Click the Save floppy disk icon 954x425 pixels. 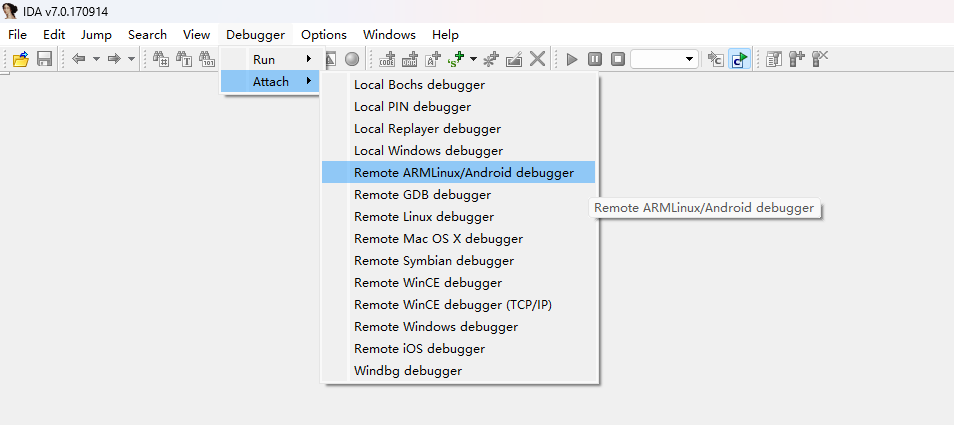44,59
